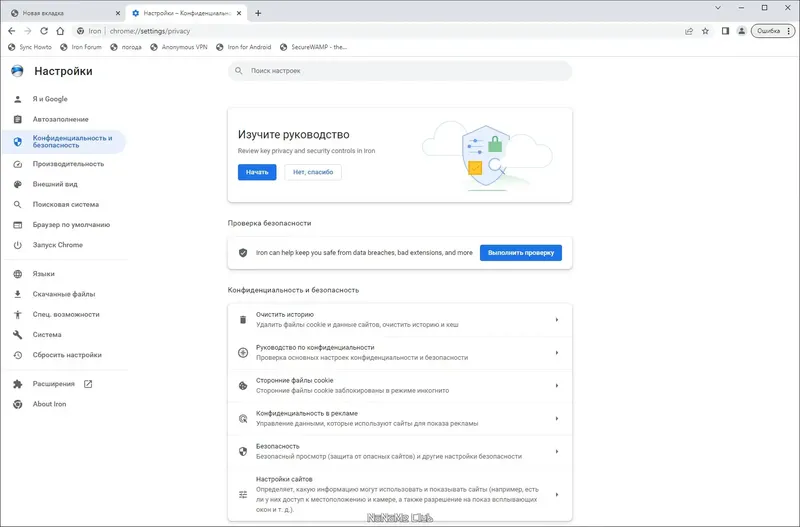Expand arrow on Сторонние файлы cookie row
The image size is (800, 527).
click(x=557, y=386)
